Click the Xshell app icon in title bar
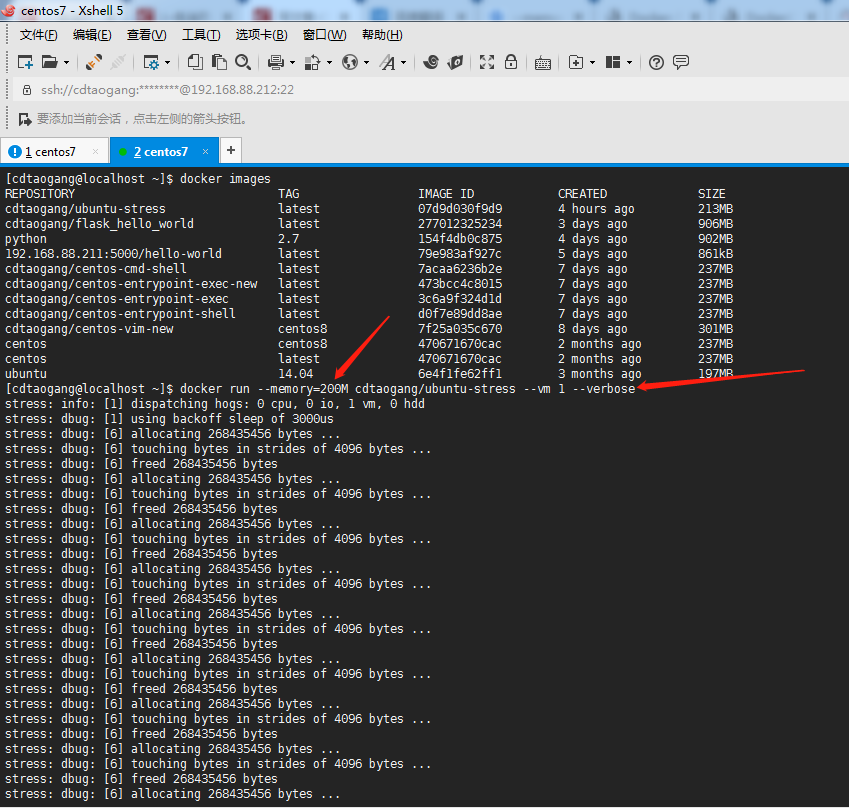 (x=8, y=10)
